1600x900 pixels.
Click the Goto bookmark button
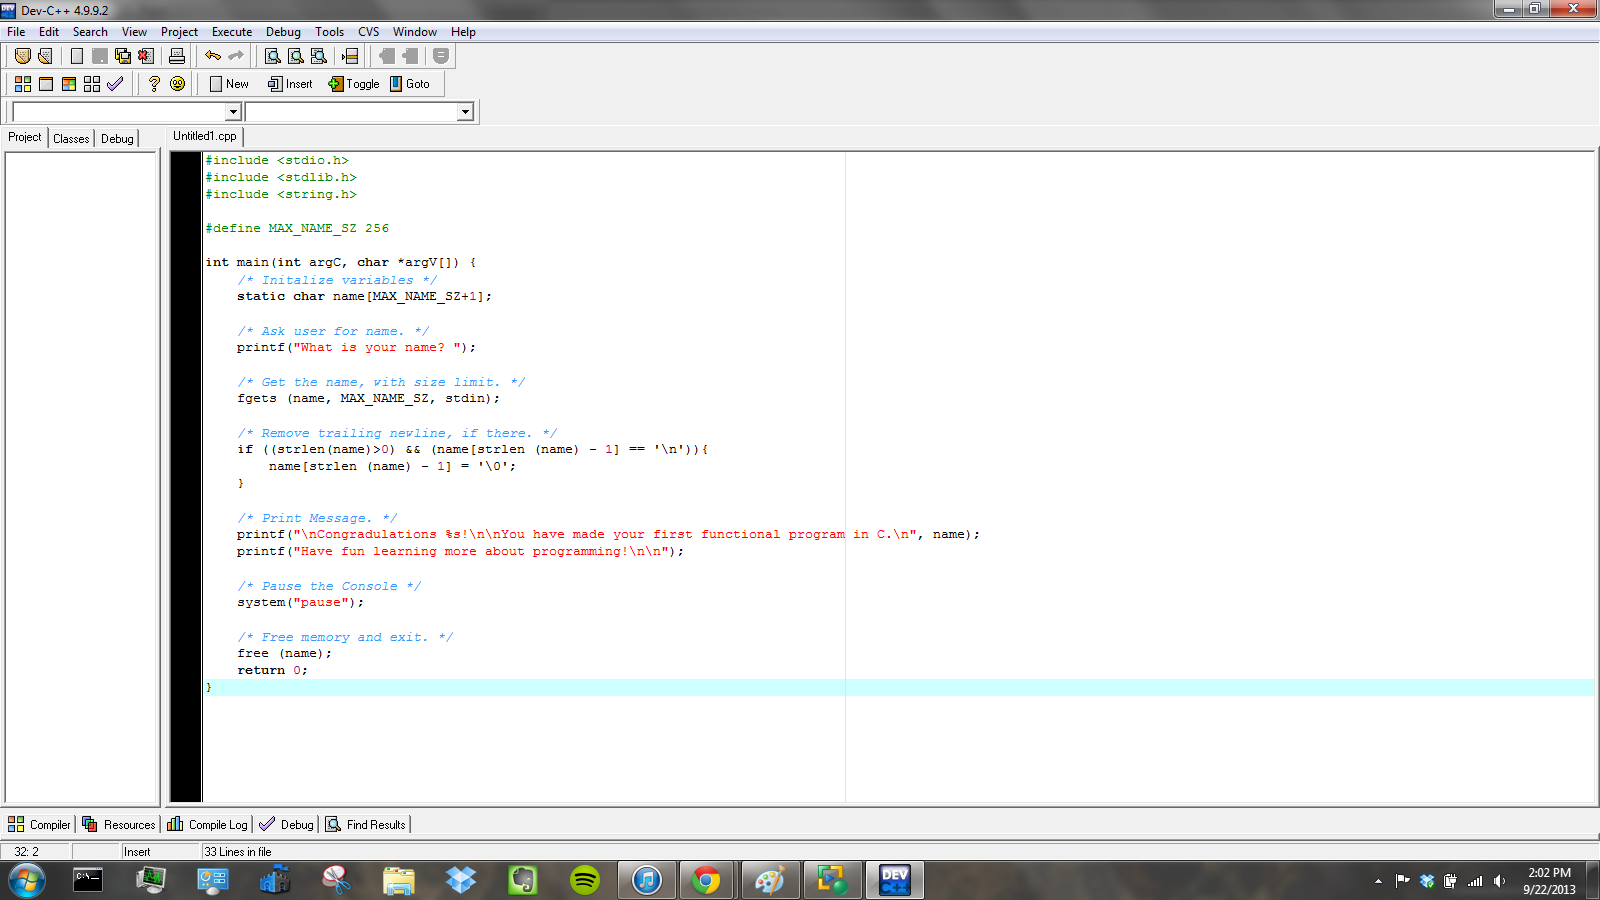click(x=412, y=84)
